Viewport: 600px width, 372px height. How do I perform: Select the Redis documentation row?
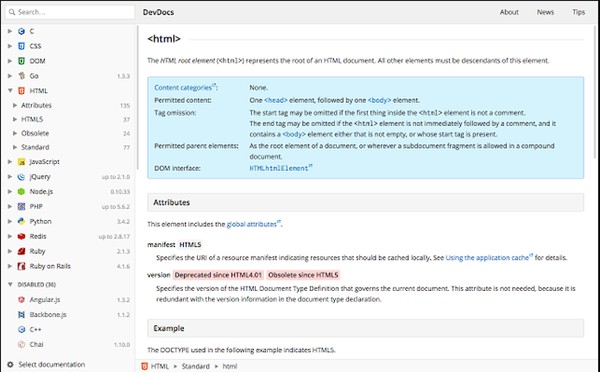pyautogui.click(x=68, y=237)
